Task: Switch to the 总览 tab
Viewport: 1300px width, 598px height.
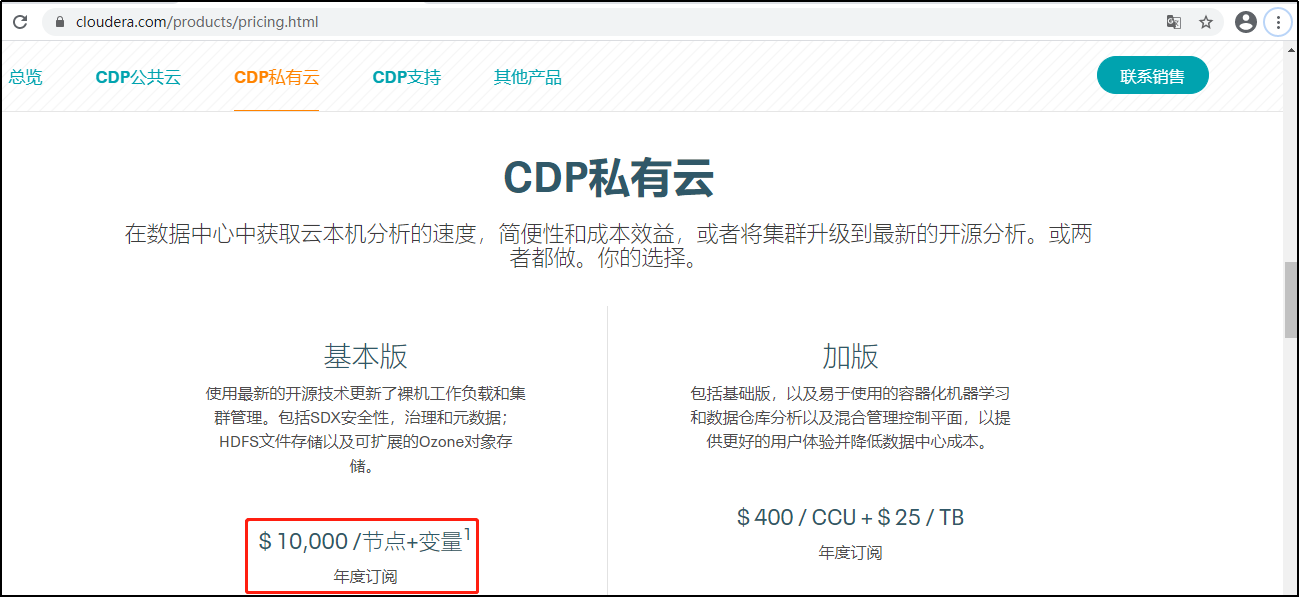Action: pos(26,77)
